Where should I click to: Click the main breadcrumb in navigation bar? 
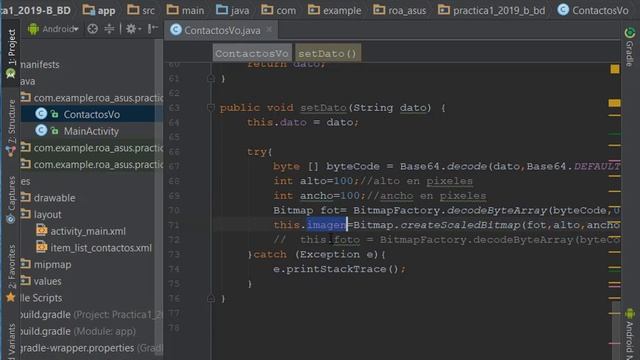tap(185, 10)
